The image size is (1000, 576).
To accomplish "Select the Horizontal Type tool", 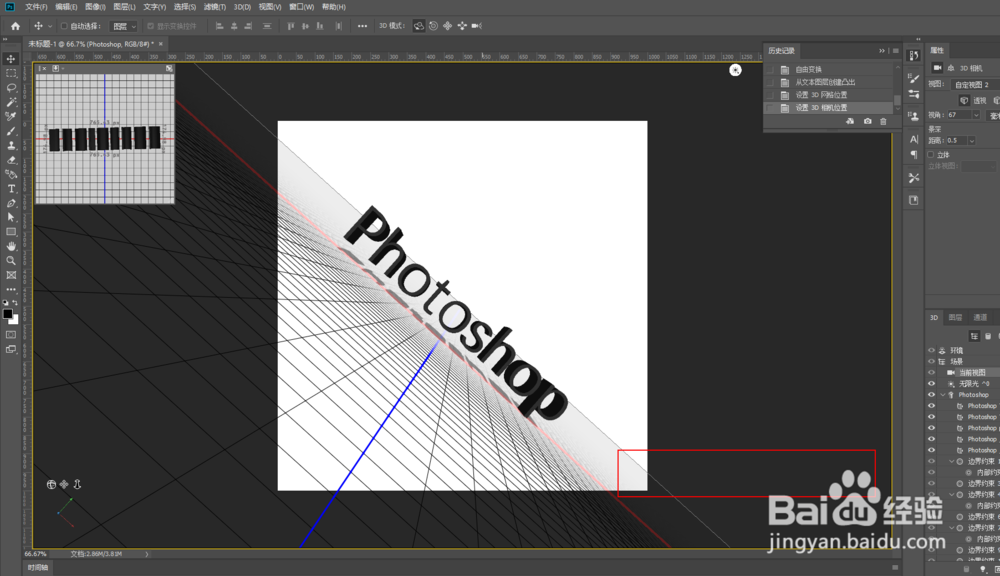I will [x=11, y=189].
